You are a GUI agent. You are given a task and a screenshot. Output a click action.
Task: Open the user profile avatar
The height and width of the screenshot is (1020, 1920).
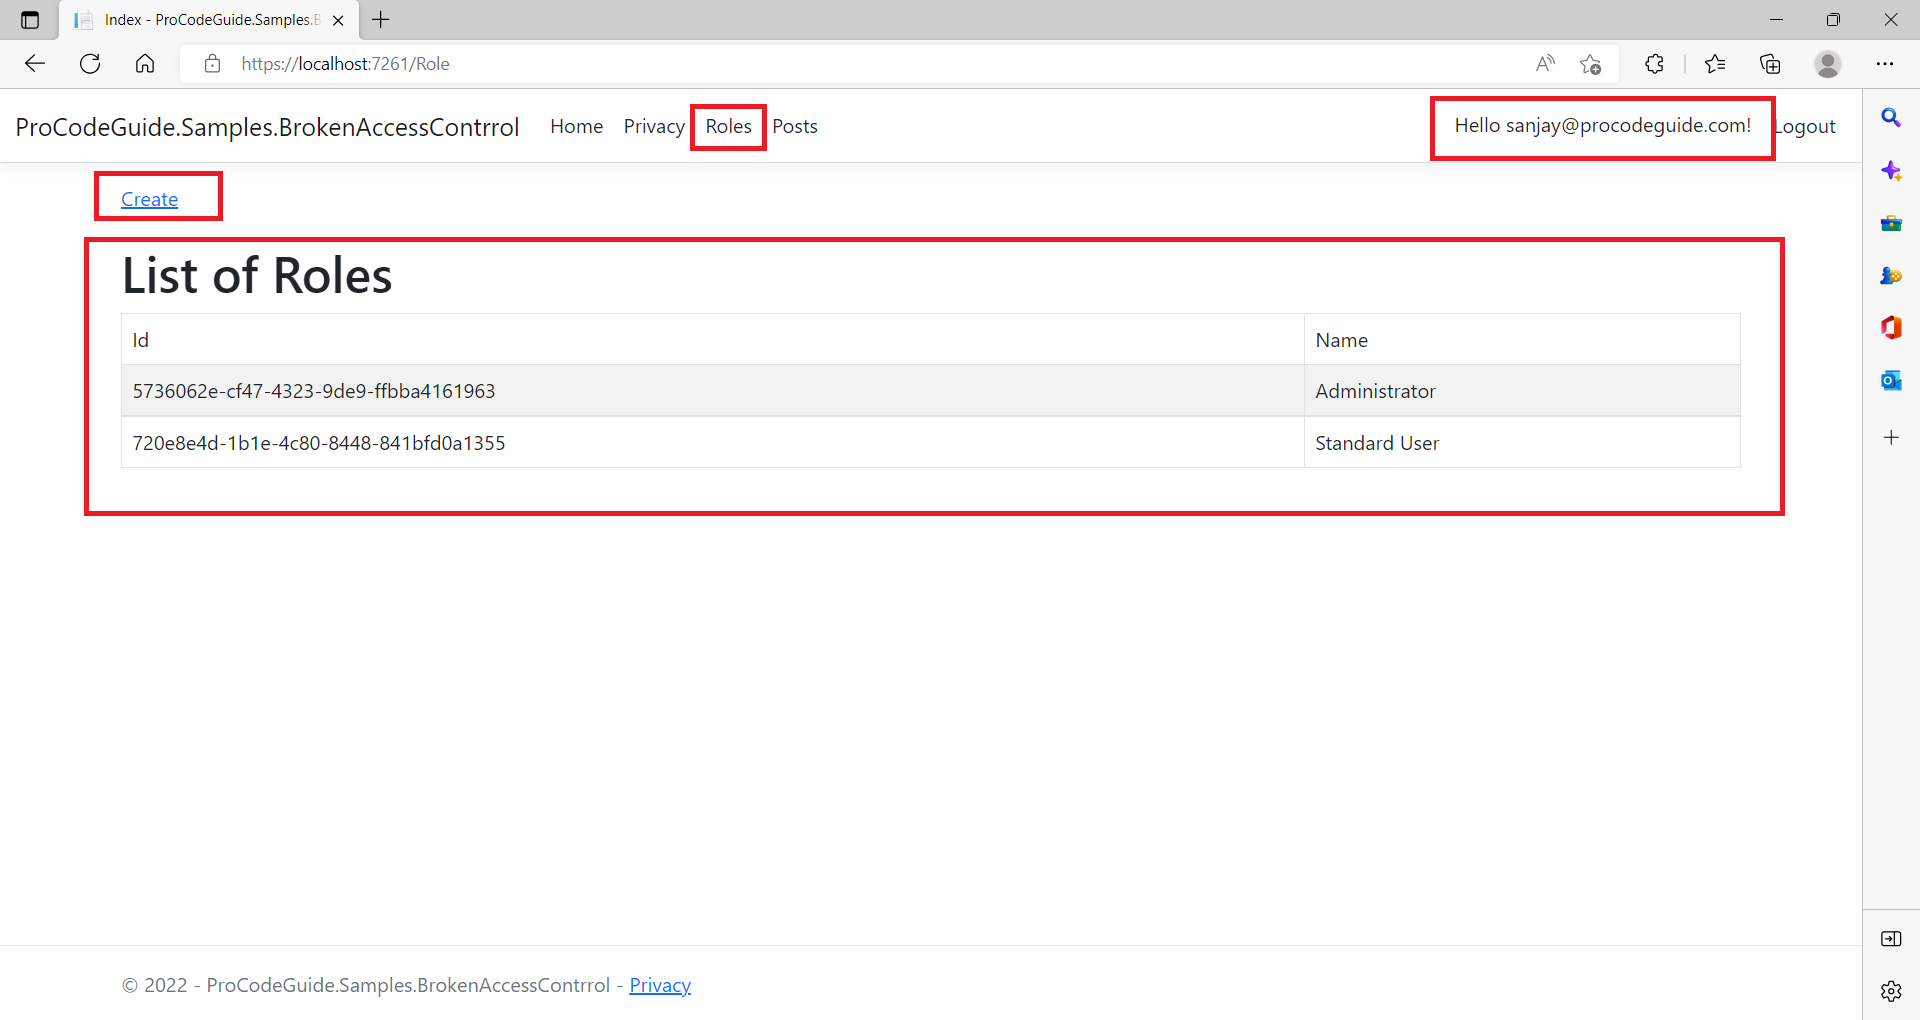point(1828,64)
